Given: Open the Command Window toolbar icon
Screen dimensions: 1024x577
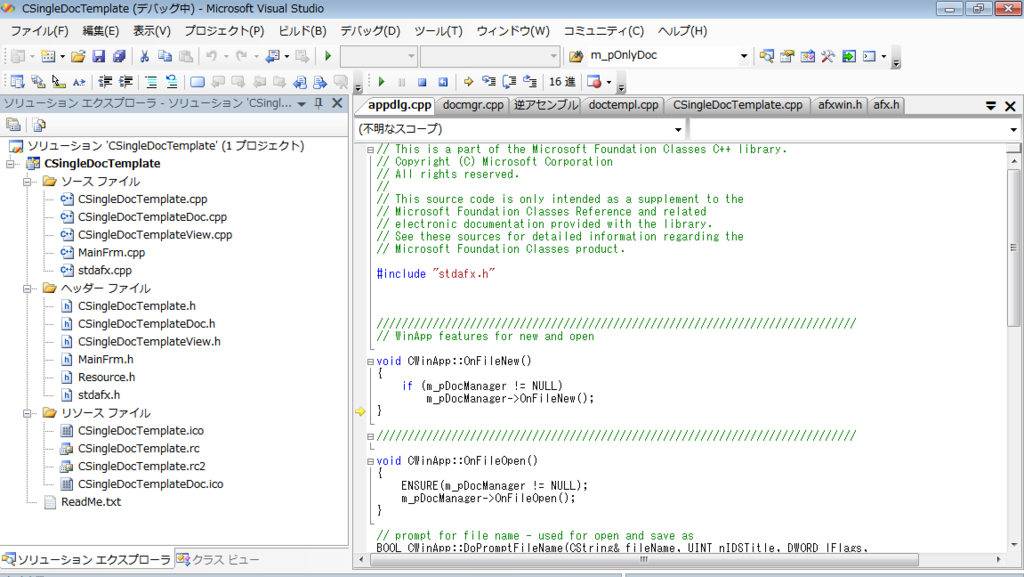Looking at the screenshot, I should [869, 56].
